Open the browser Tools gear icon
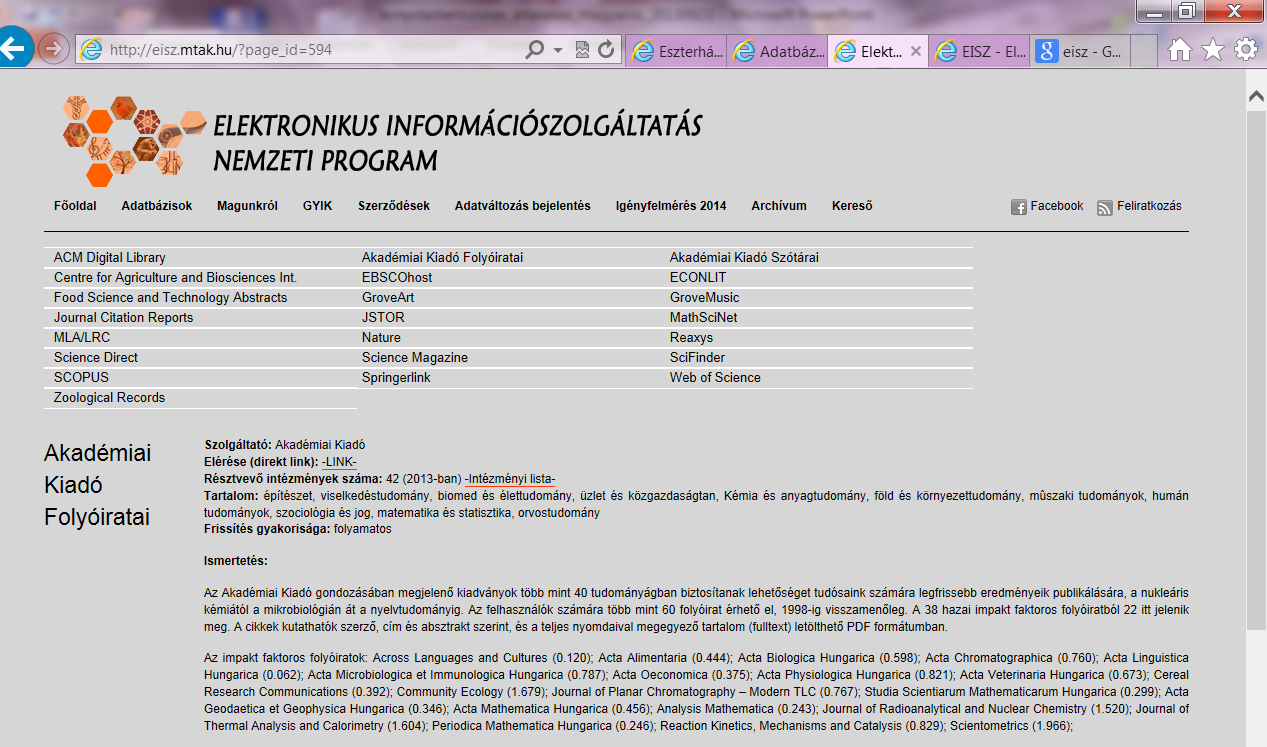The width and height of the screenshot is (1267, 747). [1246, 49]
